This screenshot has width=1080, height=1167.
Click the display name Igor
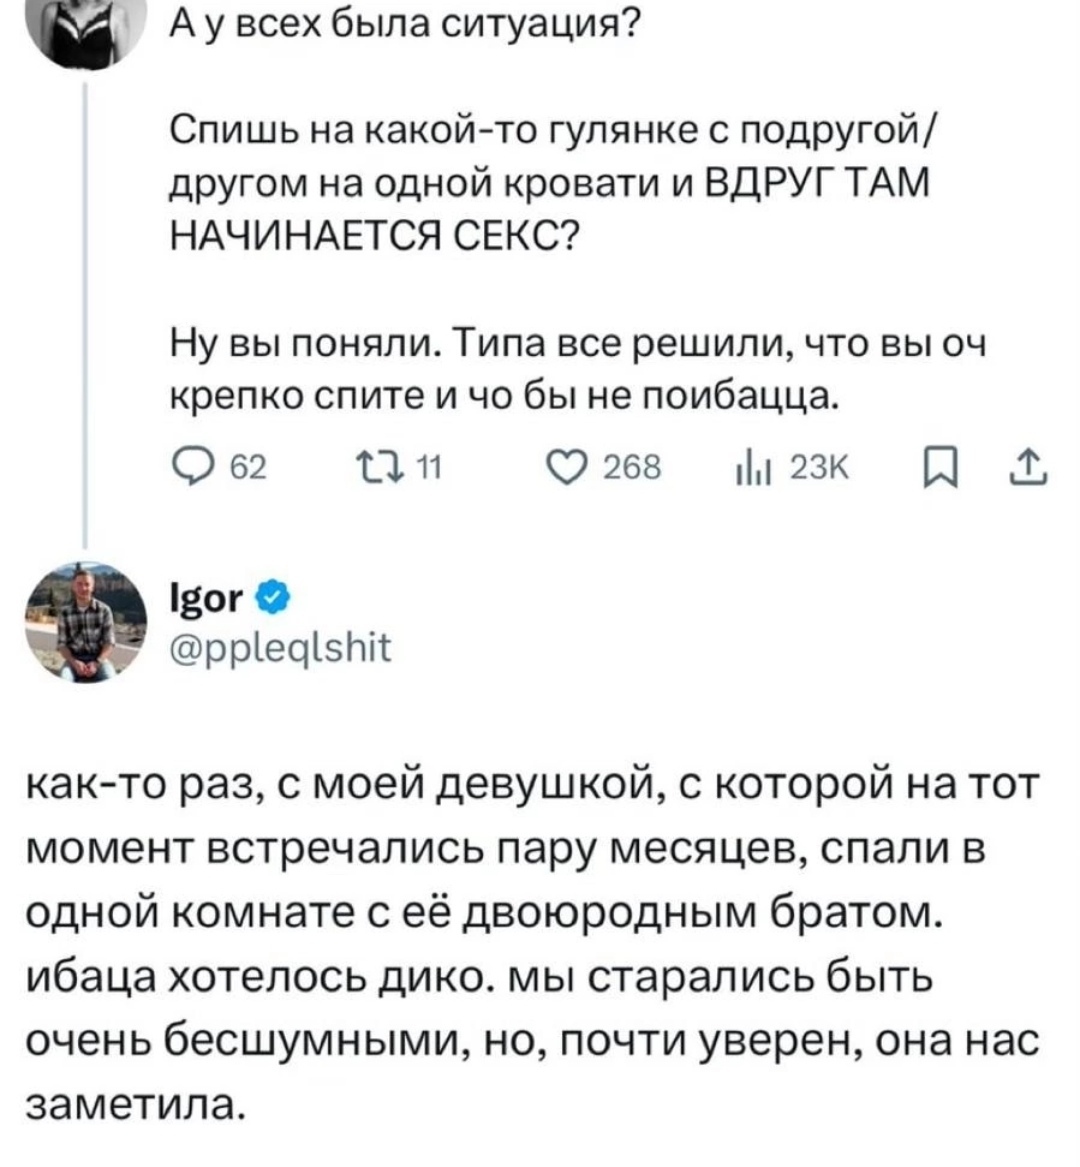(x=206, y=599)
